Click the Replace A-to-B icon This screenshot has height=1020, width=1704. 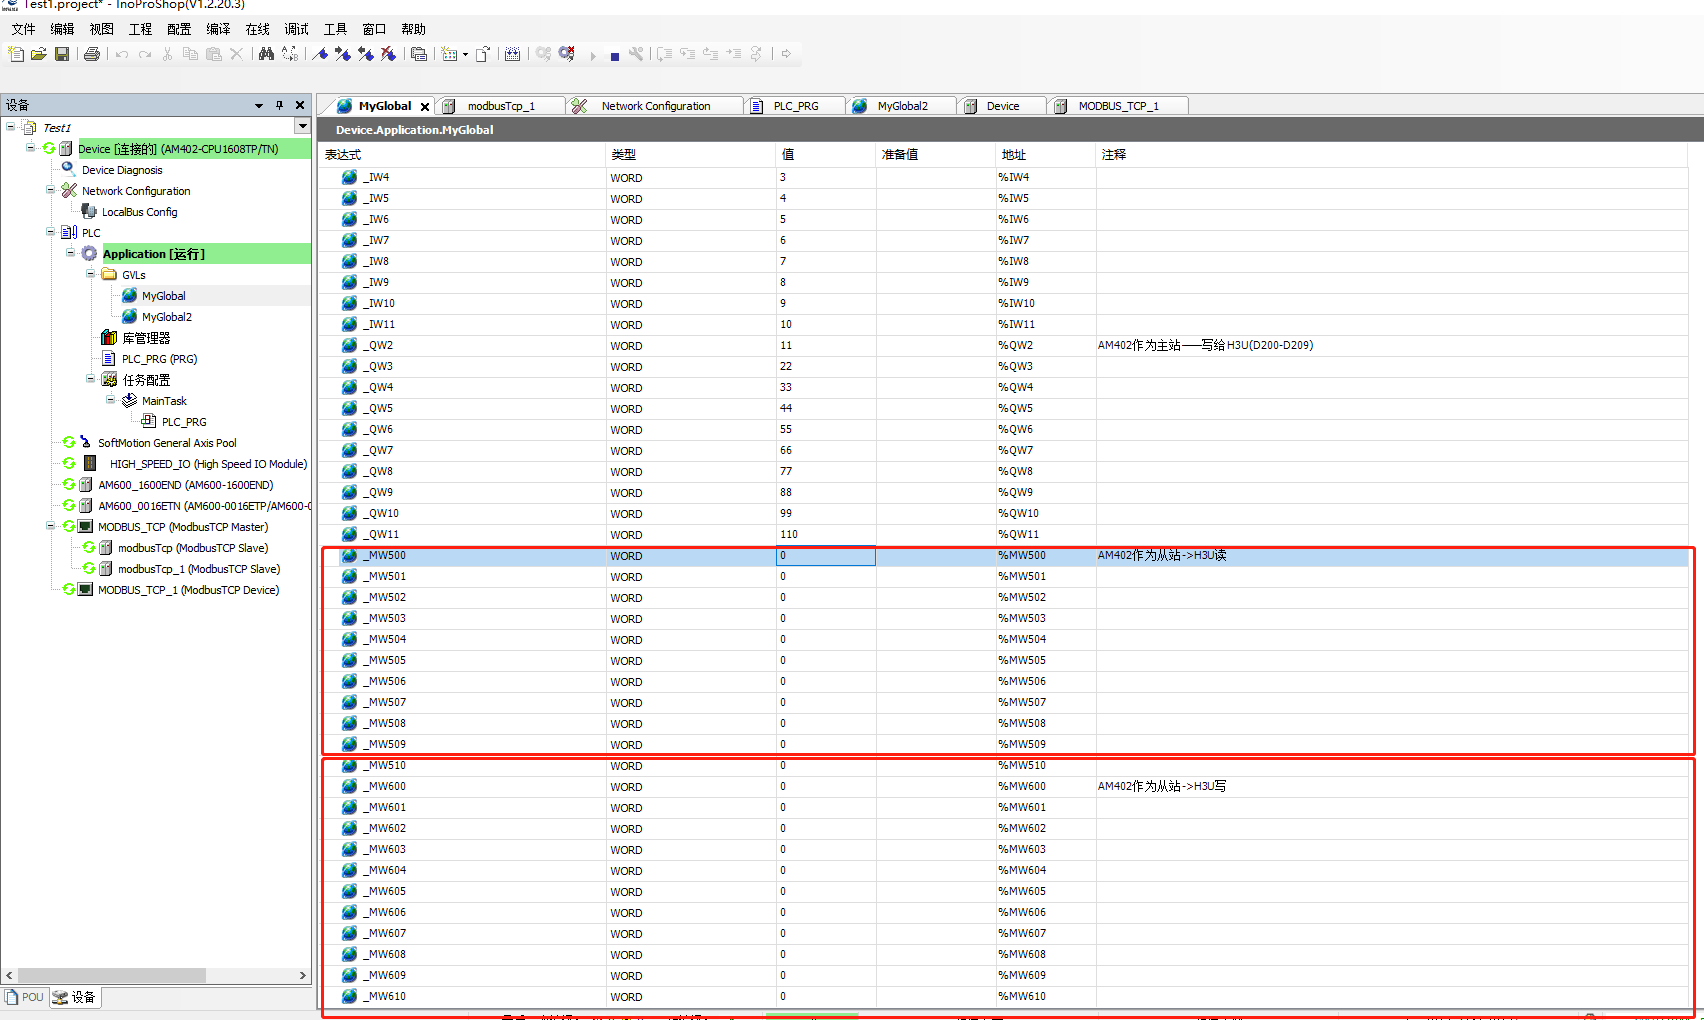pyautogui.click(x=289, y=54)
